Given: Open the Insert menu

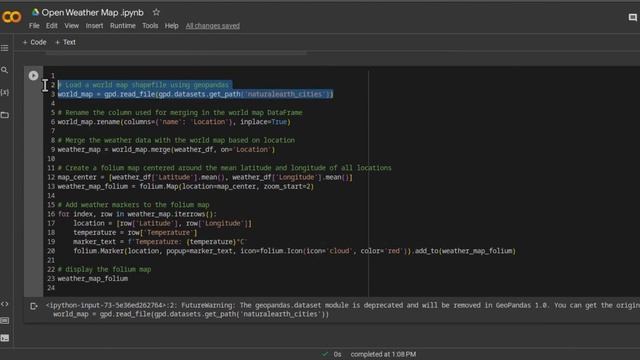Looking at the screenshot, I should pyautogui.click(x=94, y=26).
